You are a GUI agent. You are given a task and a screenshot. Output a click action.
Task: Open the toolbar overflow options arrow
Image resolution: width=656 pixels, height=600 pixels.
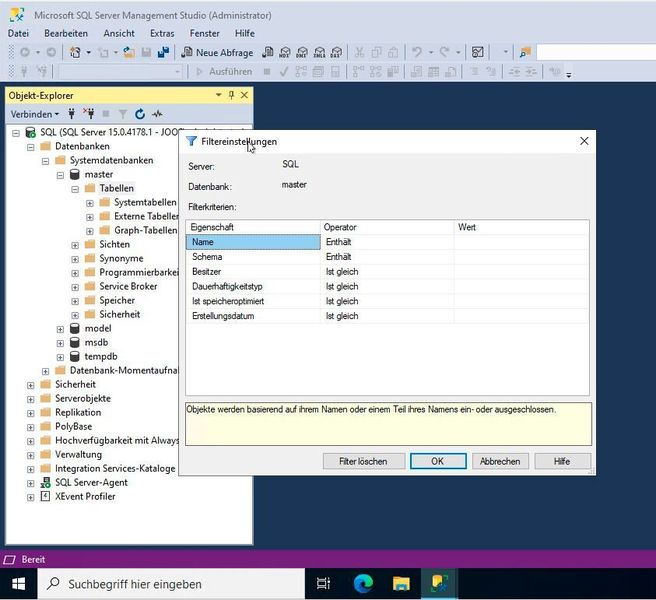pyautogui.click(x=569, y=75)
